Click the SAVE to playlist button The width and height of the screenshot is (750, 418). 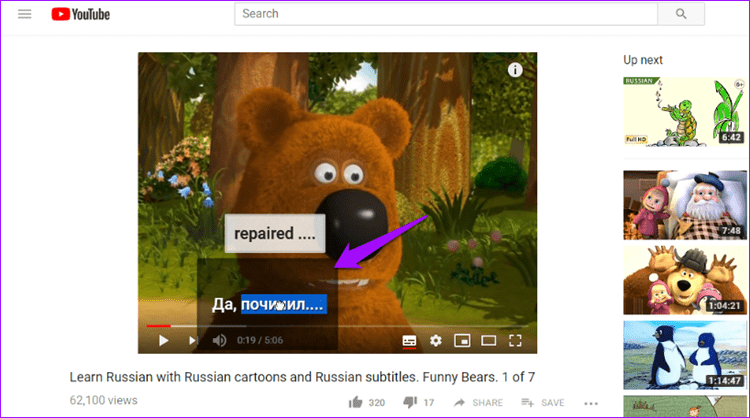point(543,403)
